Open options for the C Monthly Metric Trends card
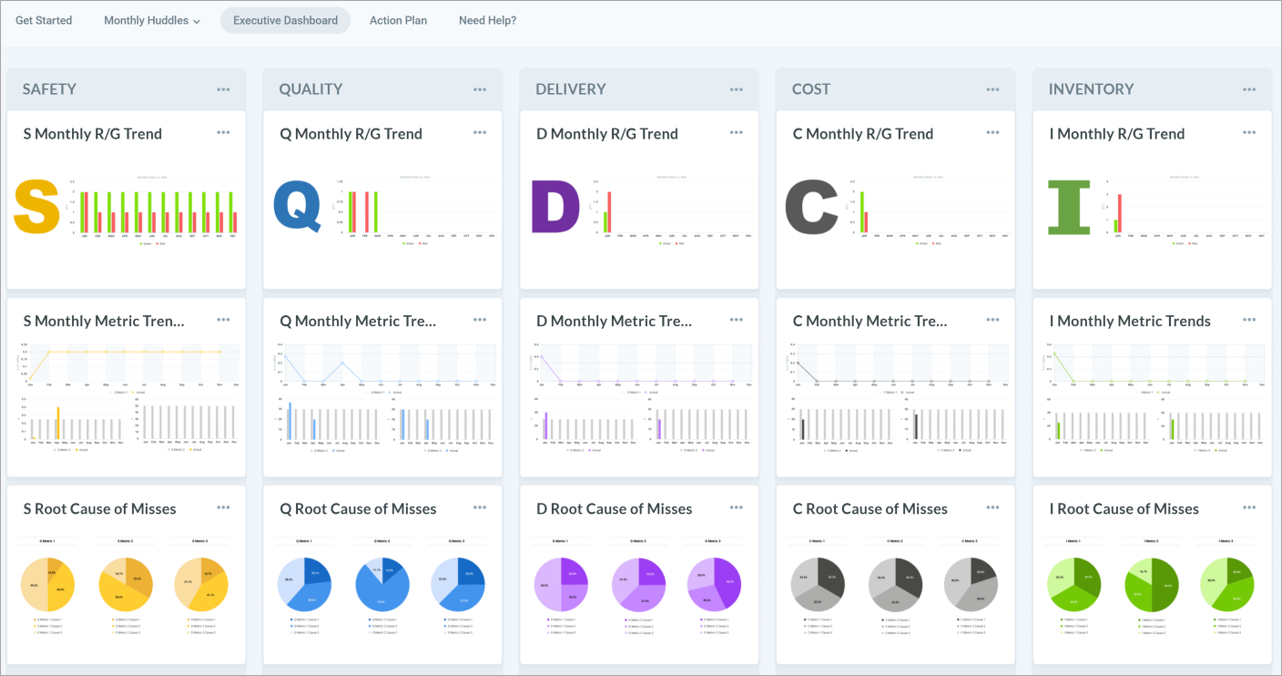 click(992, 320)
